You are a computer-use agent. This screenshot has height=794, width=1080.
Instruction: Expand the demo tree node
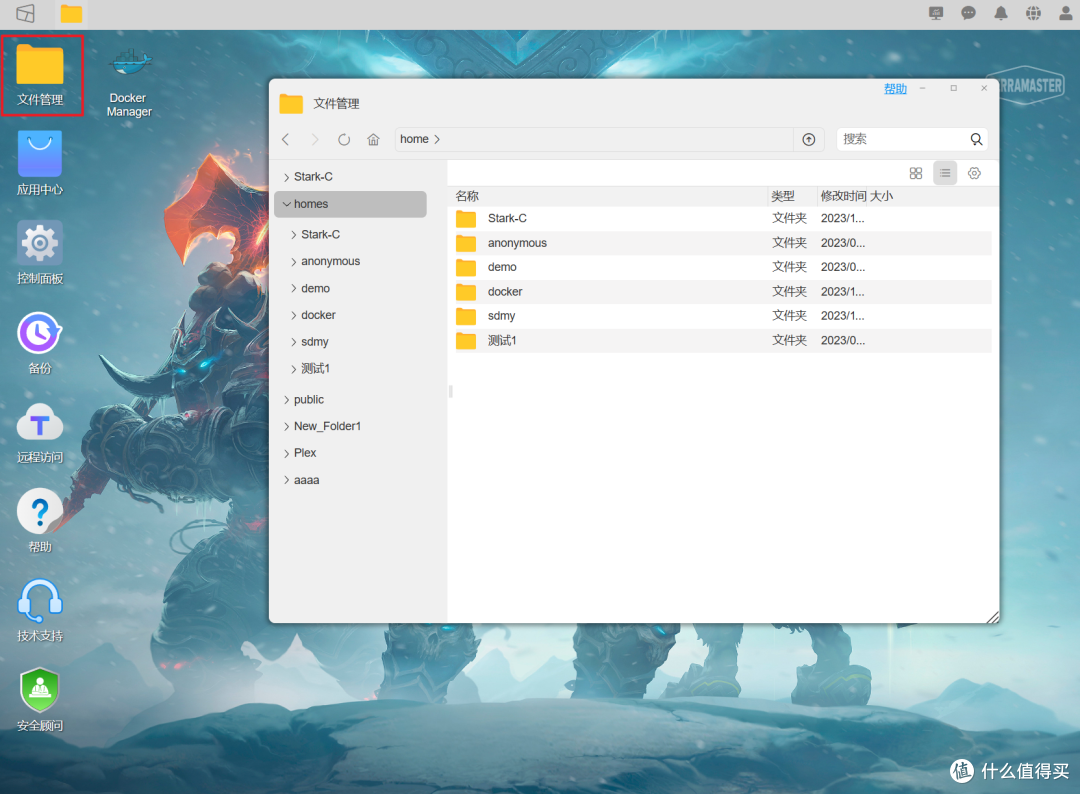coord(294,289)
